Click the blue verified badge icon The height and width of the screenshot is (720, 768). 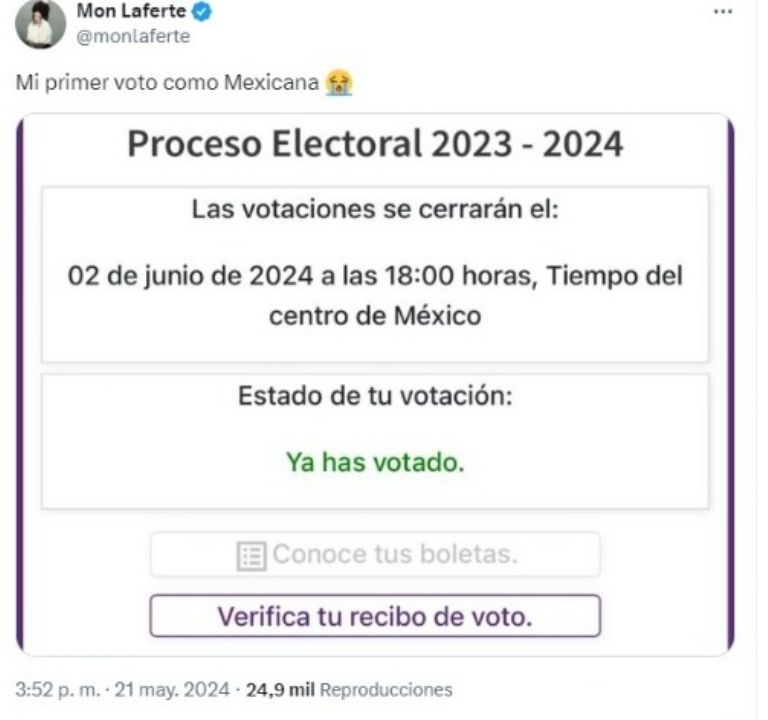click(x=202, y=11)
